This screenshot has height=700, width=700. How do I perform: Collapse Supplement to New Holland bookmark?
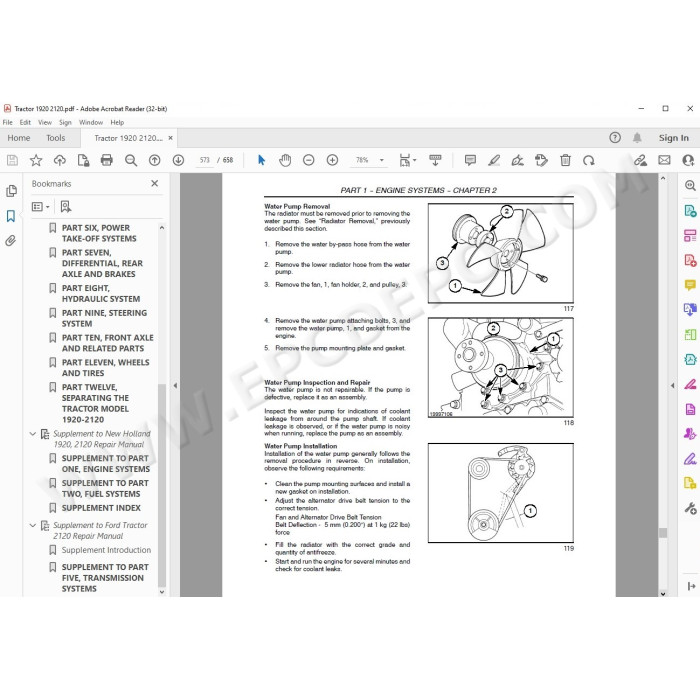(33, 433)
